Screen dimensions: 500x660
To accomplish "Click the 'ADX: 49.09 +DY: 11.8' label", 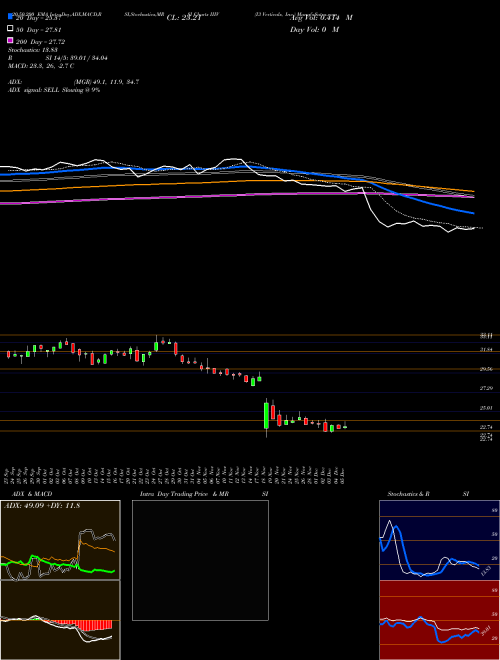I will (x=42, y=506).
